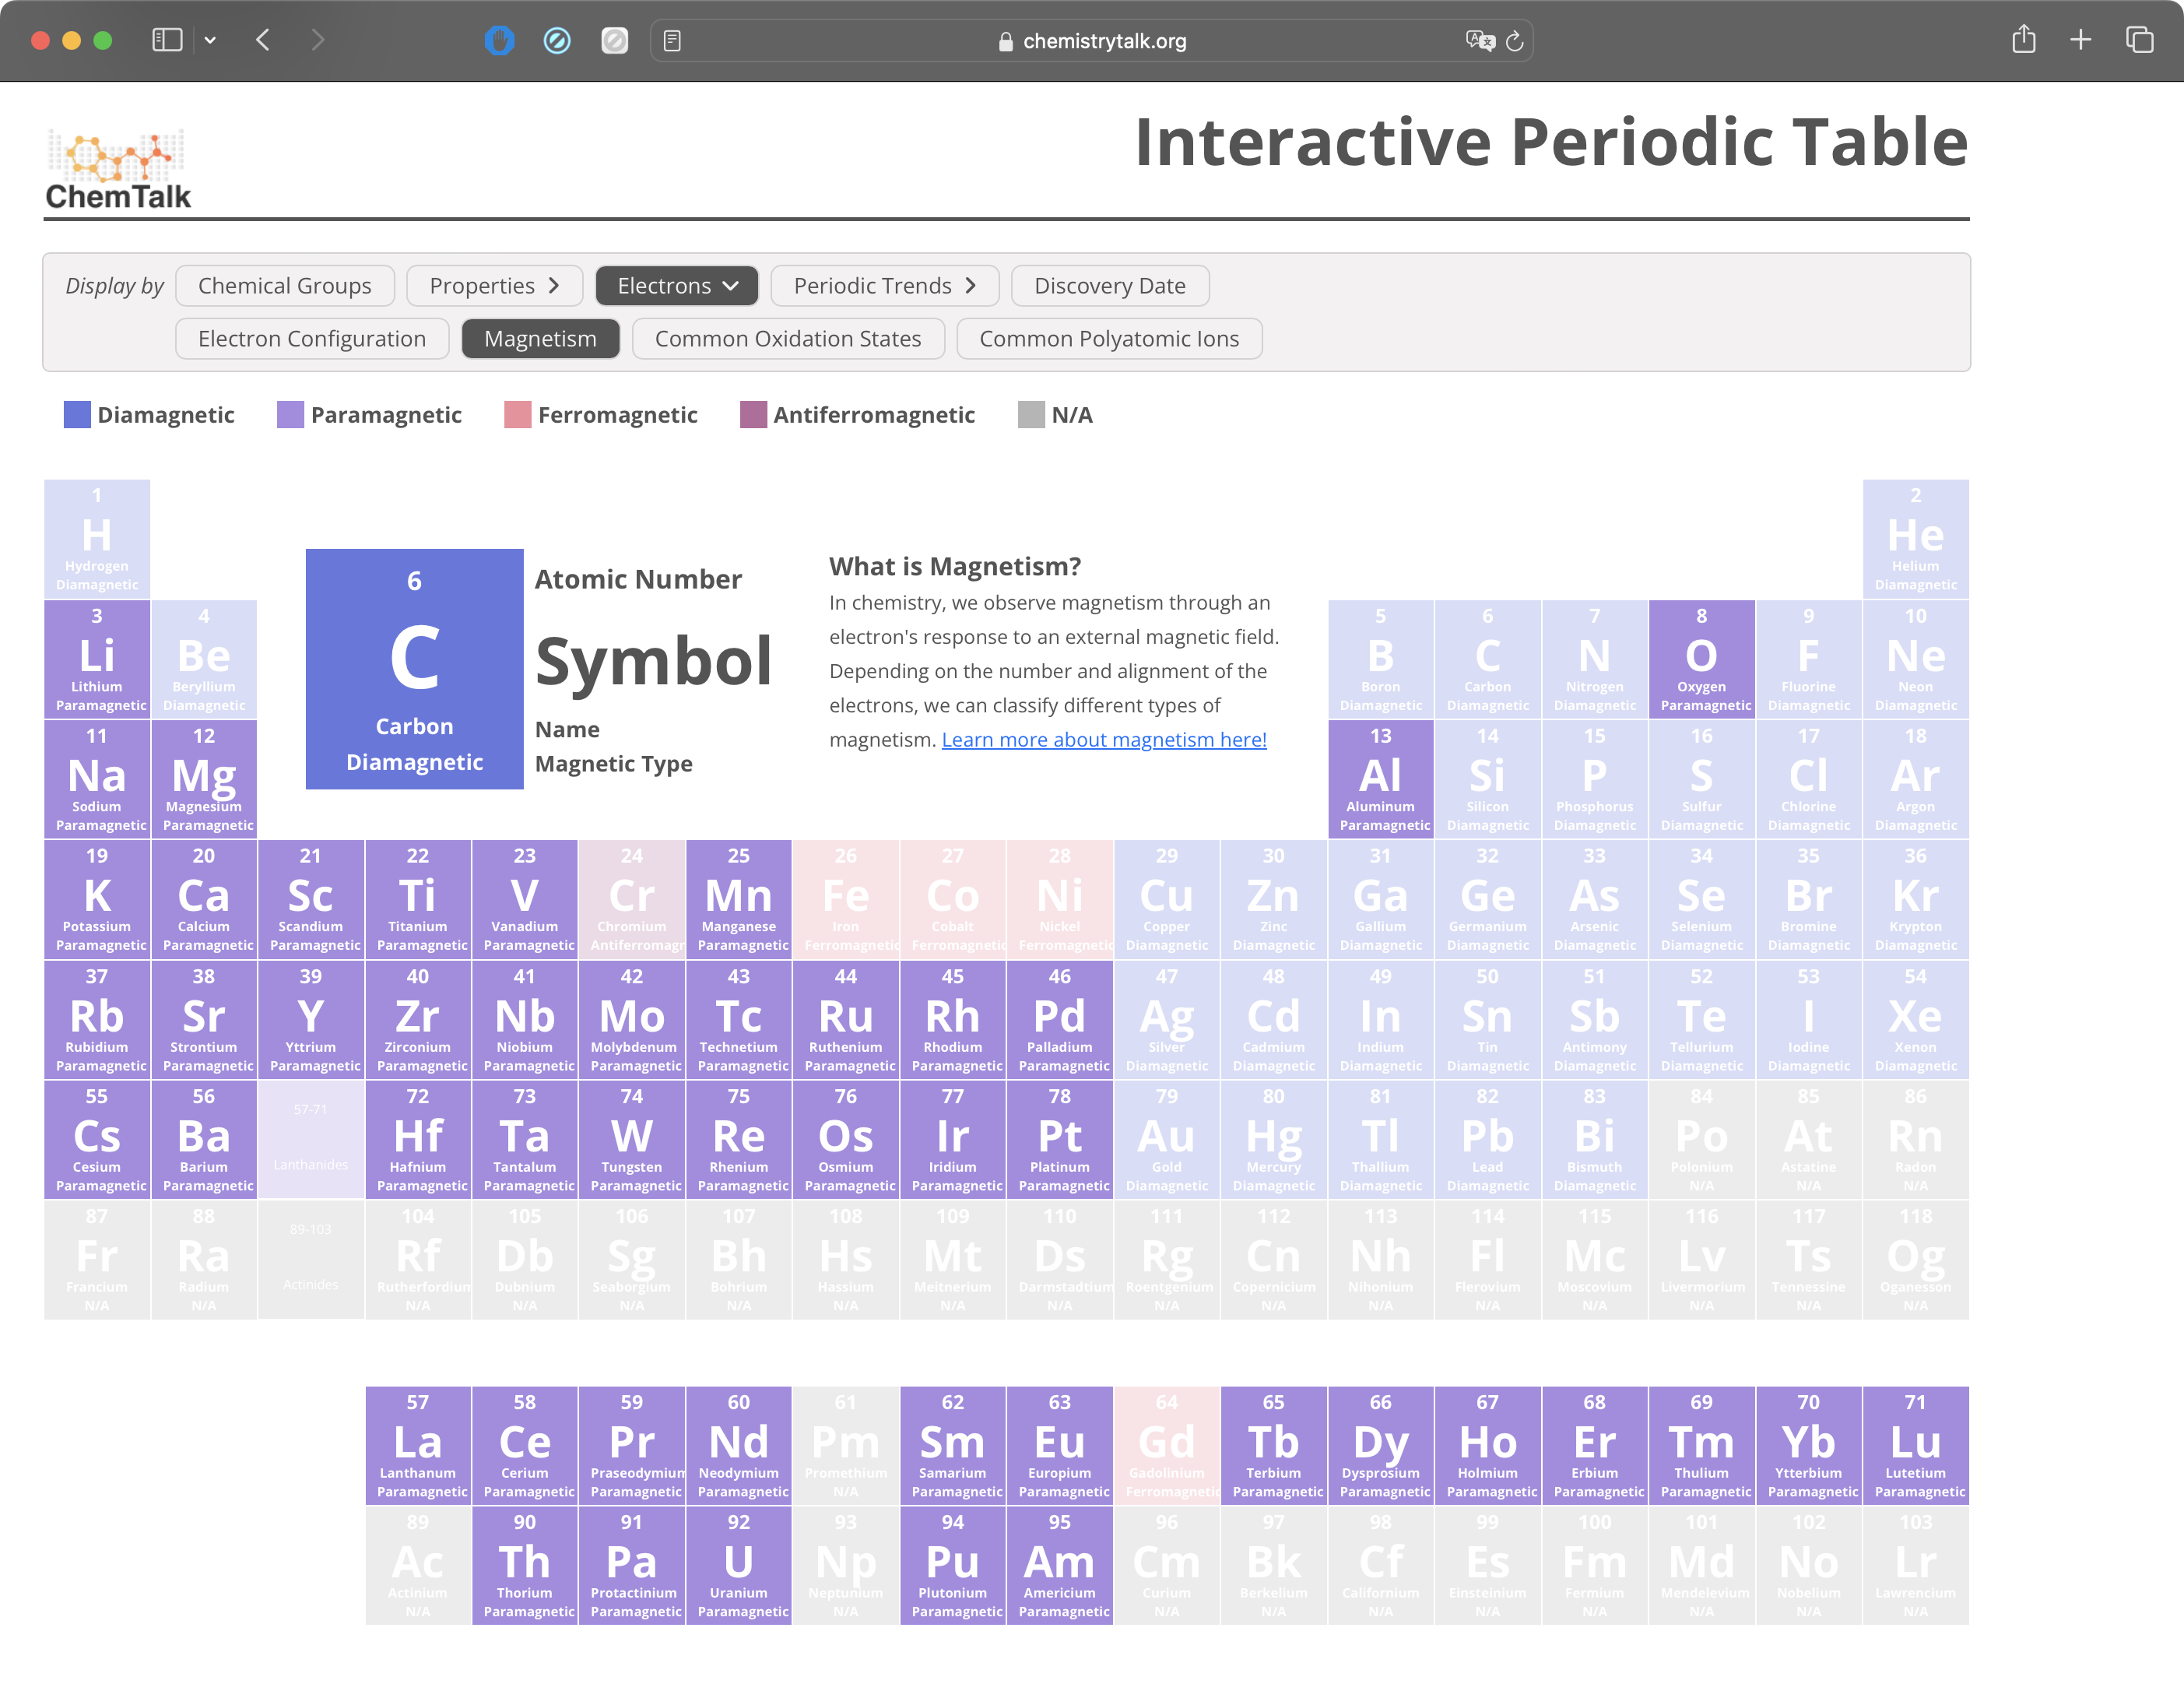Click the Chromium antiferromagnetic tile

[x=631, y=899]
